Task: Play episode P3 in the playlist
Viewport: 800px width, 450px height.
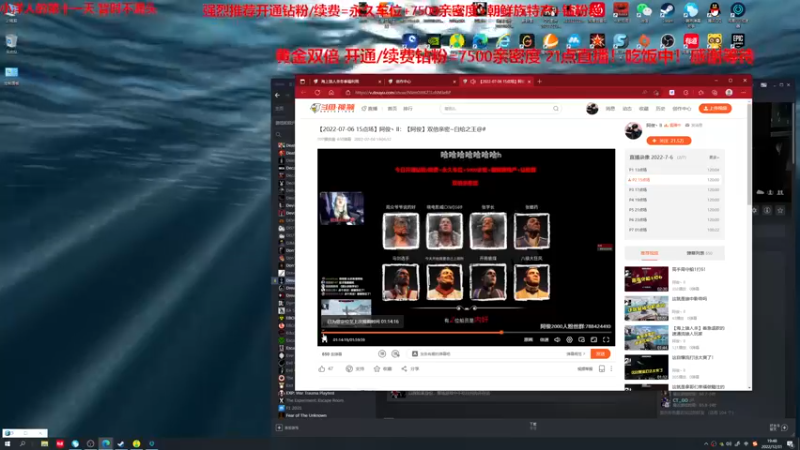Action: click(x=673, y=190)
